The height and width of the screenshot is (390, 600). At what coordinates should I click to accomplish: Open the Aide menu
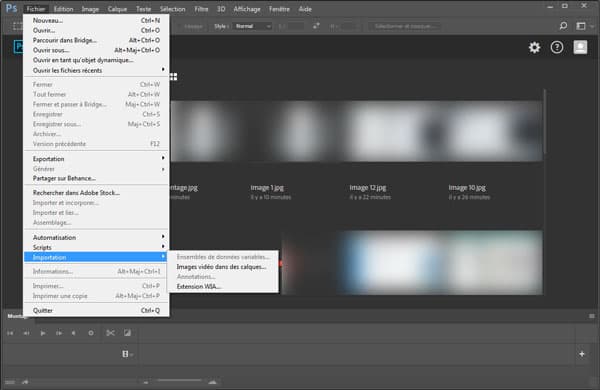coord(305,9)
